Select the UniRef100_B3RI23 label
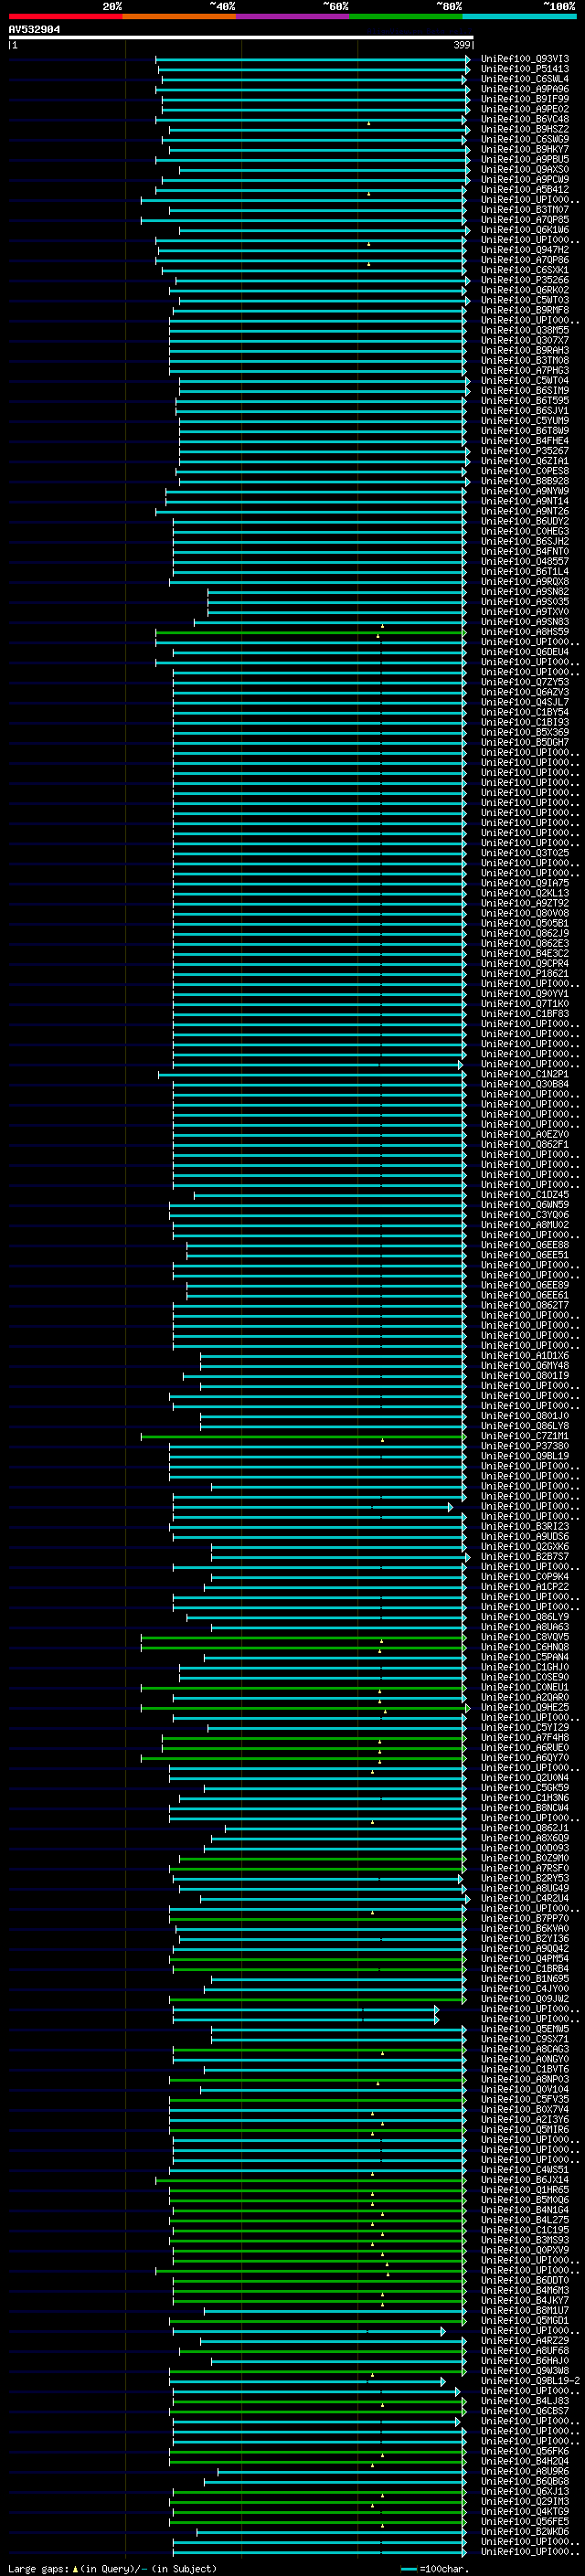The width and height of the screenshot is (585, 2576). (x=524, y=1527)
